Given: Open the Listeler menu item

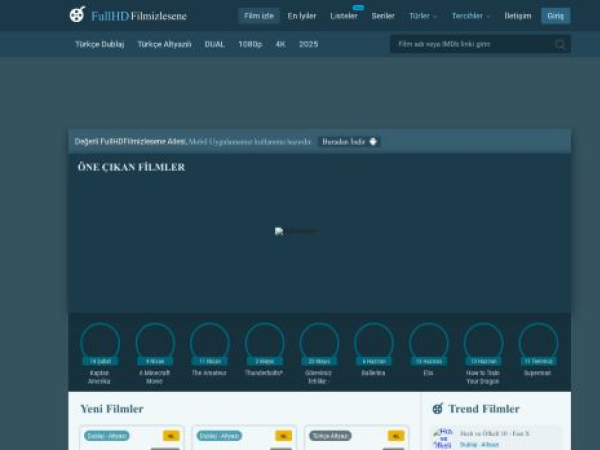Looking at the screenshot, I should (344, 16).
